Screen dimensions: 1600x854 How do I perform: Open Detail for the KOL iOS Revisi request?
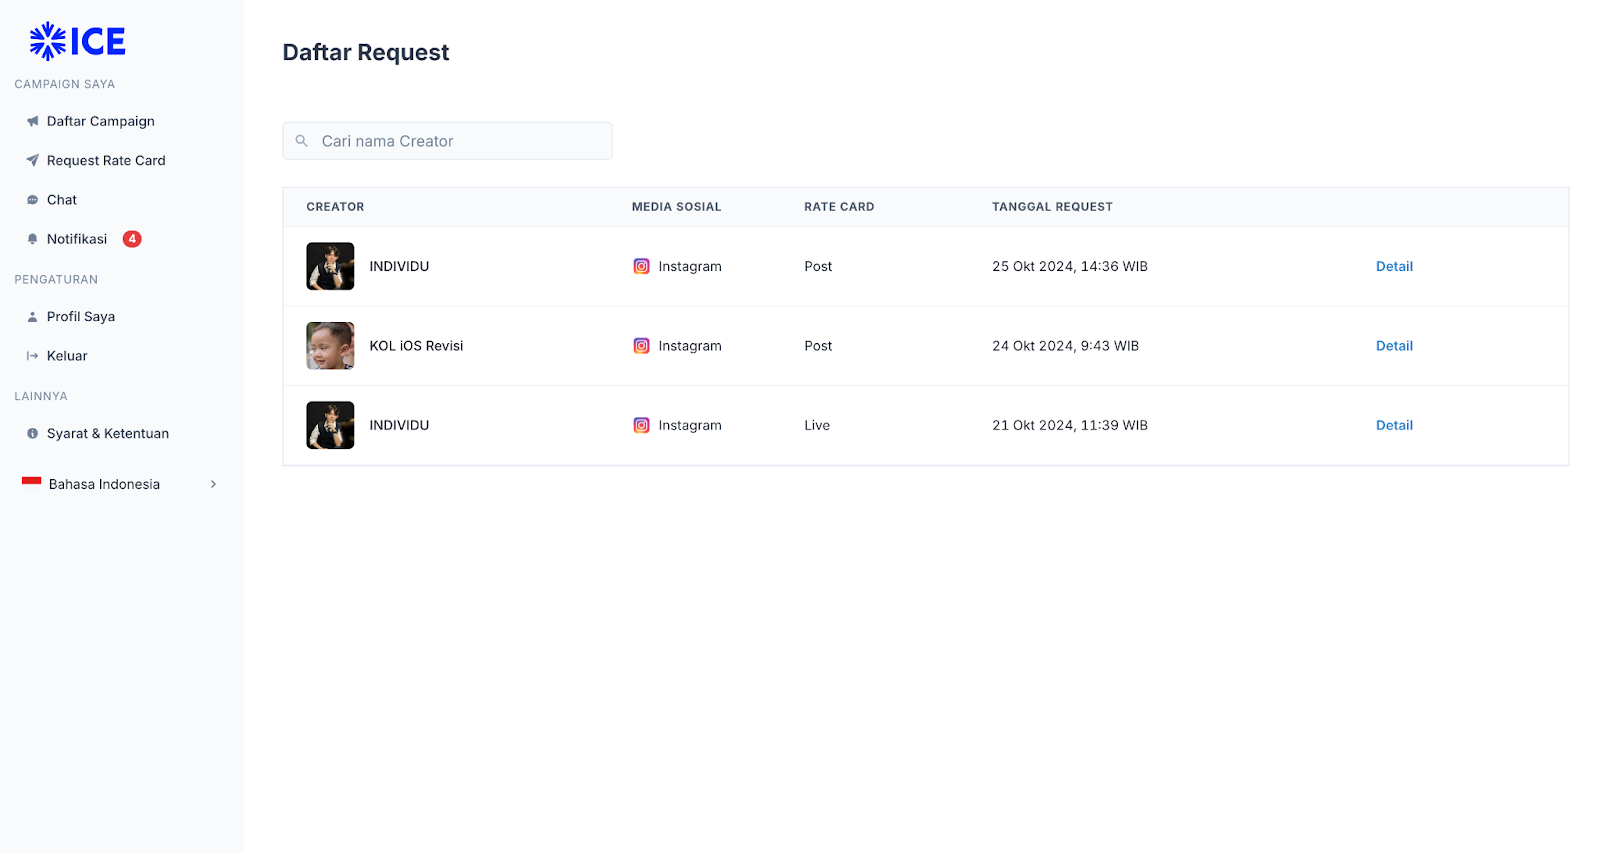point(1393,346)
